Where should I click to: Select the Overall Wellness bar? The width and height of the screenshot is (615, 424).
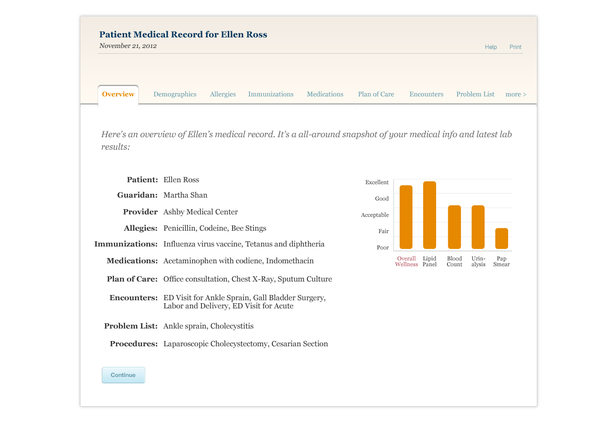(x=406, y=217)
